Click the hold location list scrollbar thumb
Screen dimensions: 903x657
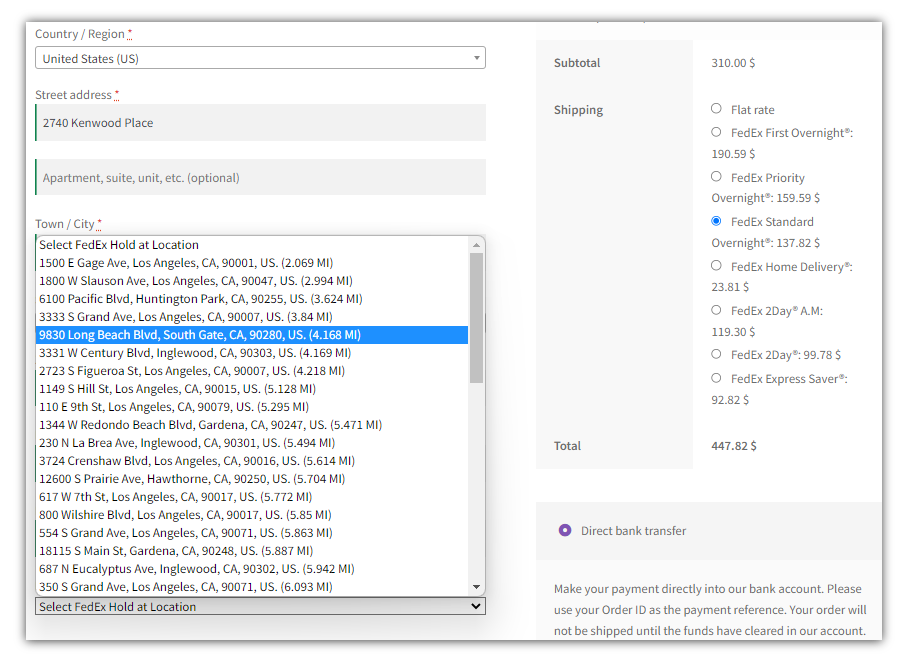pos(476,318)
